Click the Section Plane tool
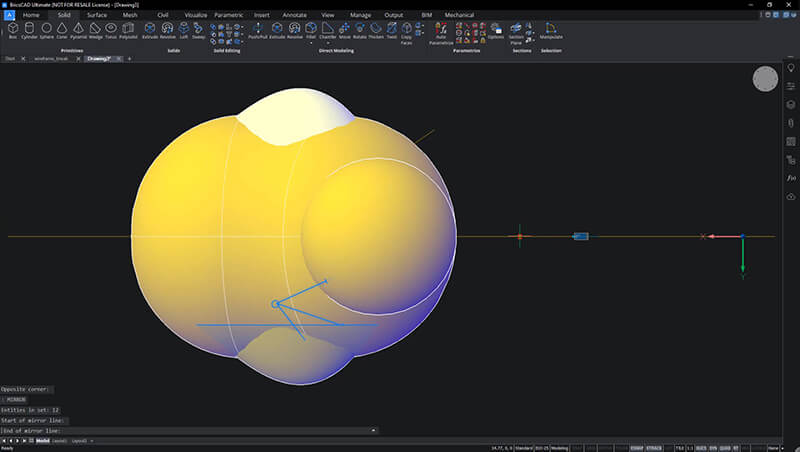Viewport: 800px width, 452px height. coord(516,33)
